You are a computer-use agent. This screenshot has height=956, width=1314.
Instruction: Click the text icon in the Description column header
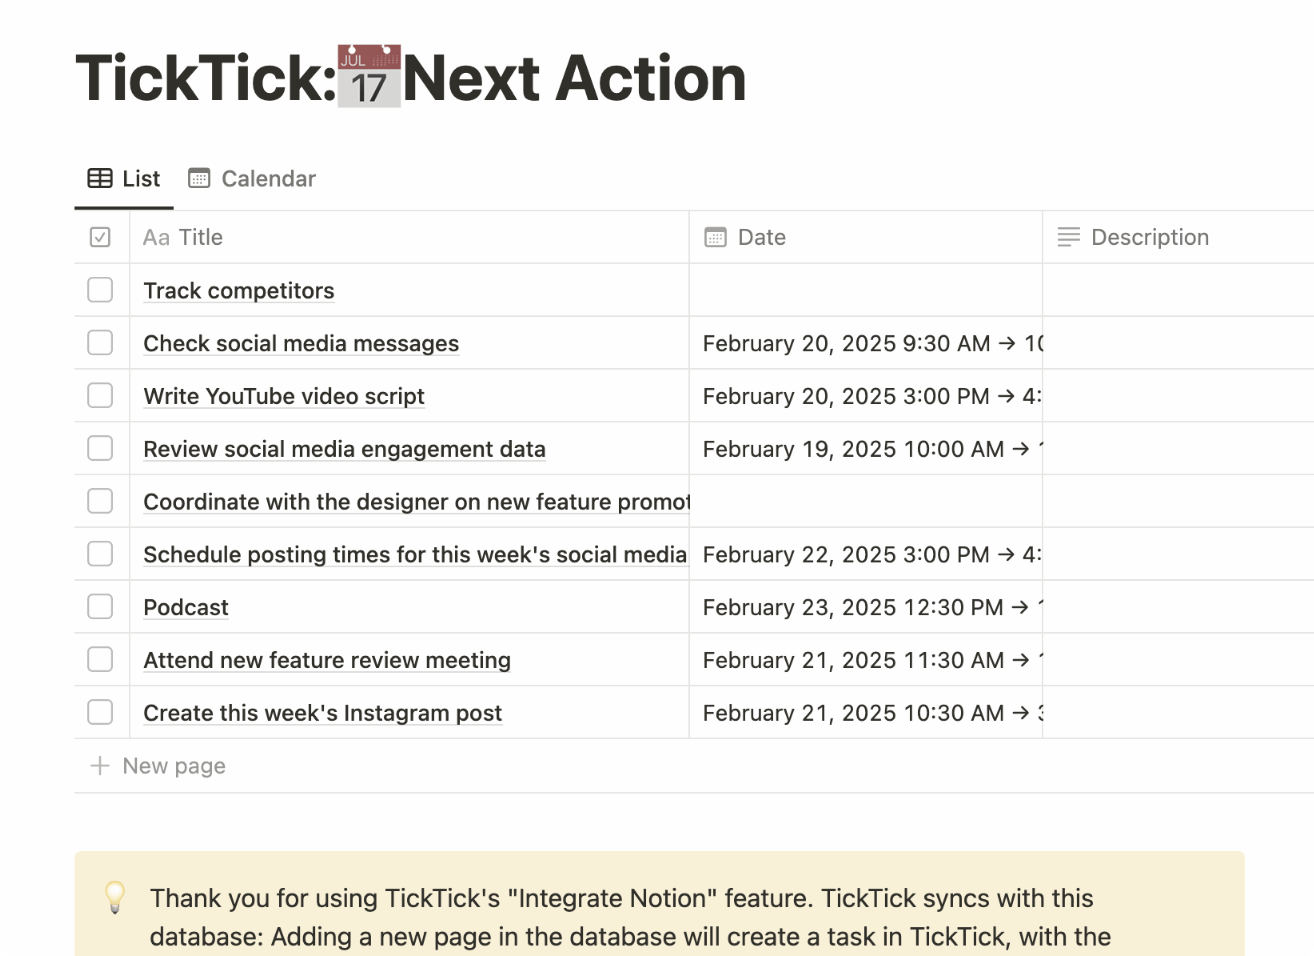(1068, 237)
